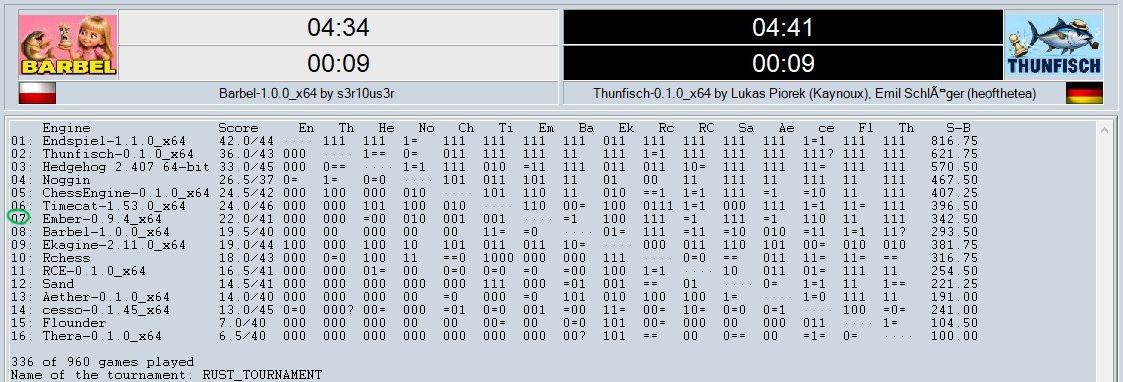The height and width of the screenshot is (382, 1123).
Task: Click Barbel's main clock showing 04:34
Action: tap(338, 27)
